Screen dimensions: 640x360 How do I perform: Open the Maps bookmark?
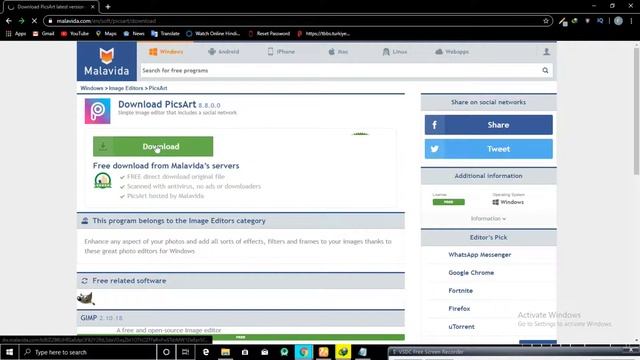[106, 34]
